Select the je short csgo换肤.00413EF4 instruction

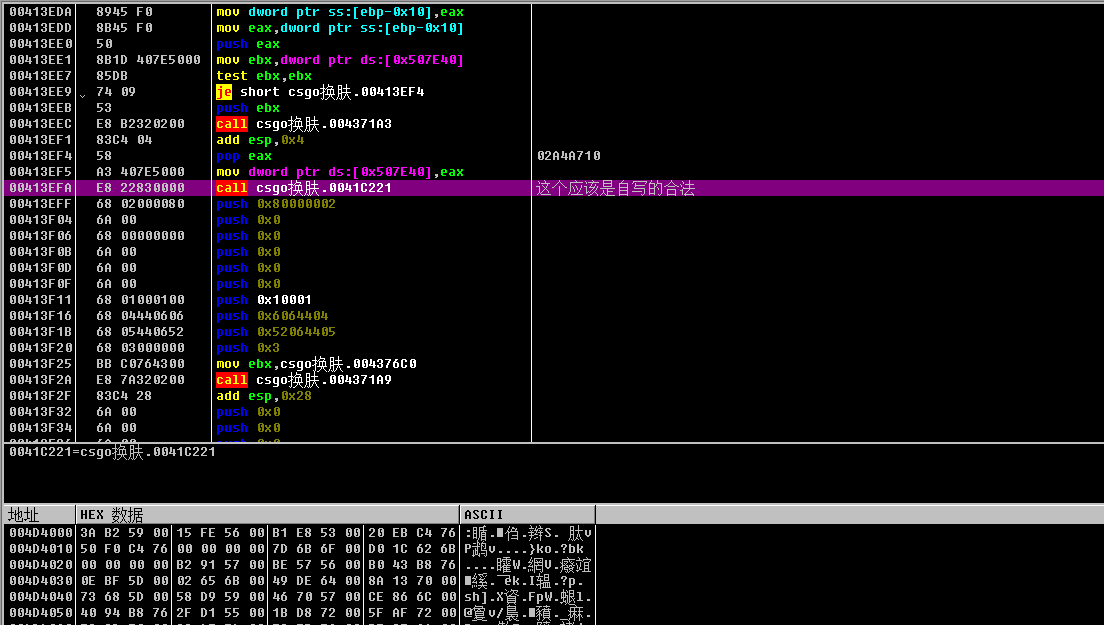pyautogui.click(x=320, y=92)
